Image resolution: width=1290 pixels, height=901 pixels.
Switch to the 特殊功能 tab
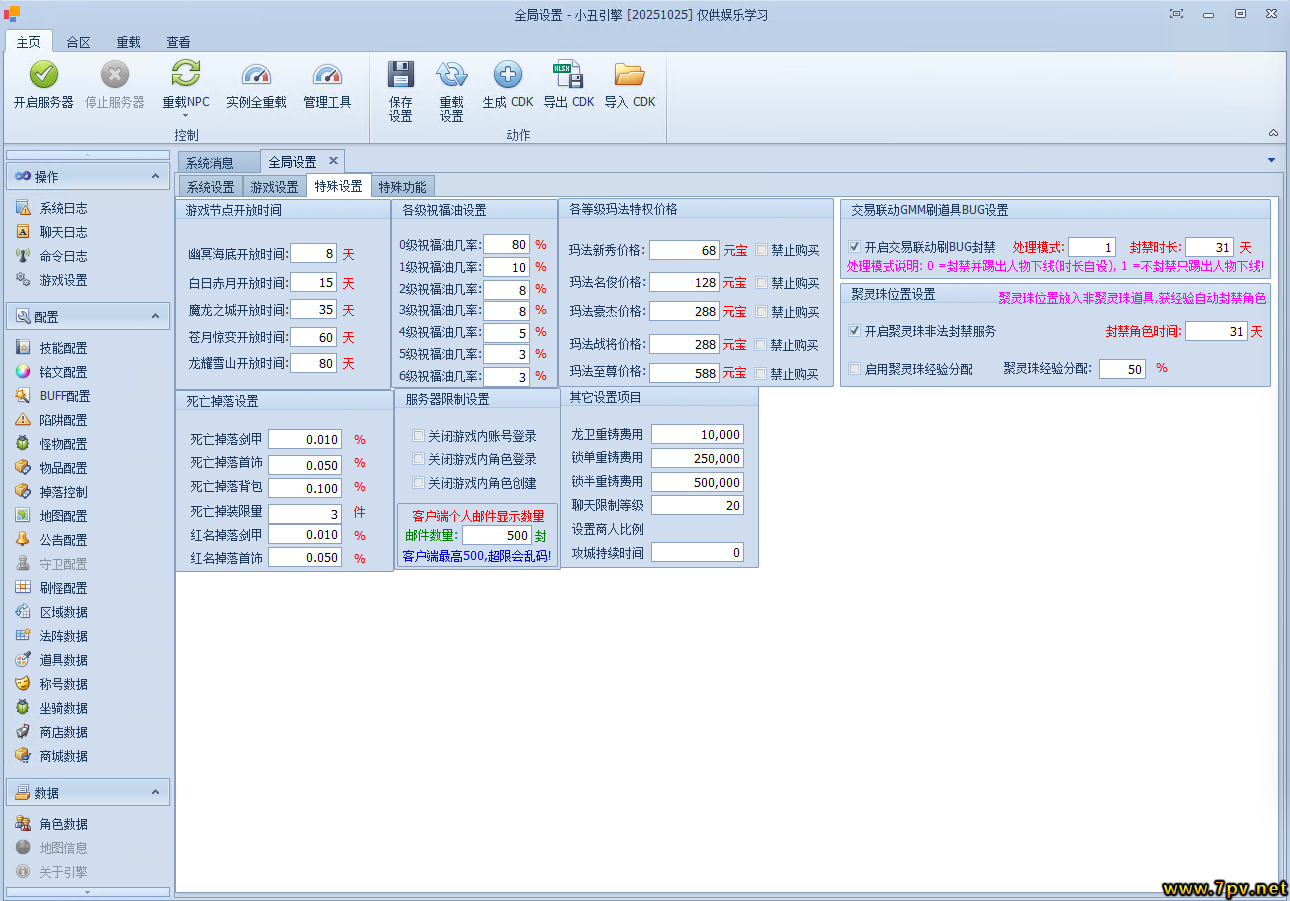click(402, 187)
